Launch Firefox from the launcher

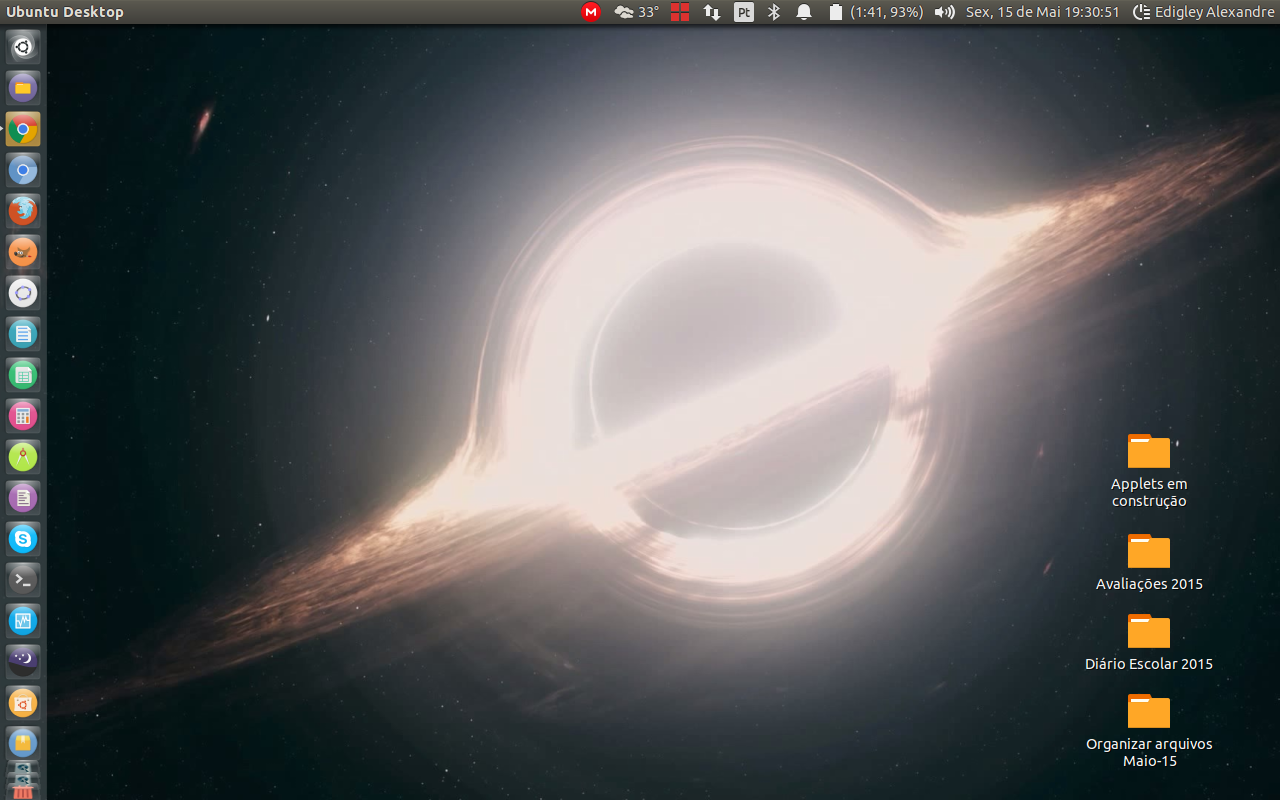pyautogui.click(x=23, y=211)
